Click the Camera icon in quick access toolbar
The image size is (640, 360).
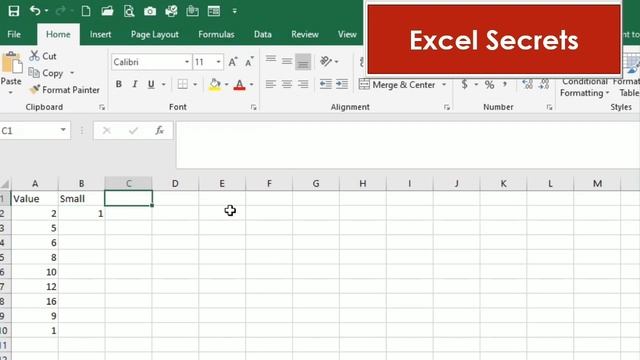[150, 11]
